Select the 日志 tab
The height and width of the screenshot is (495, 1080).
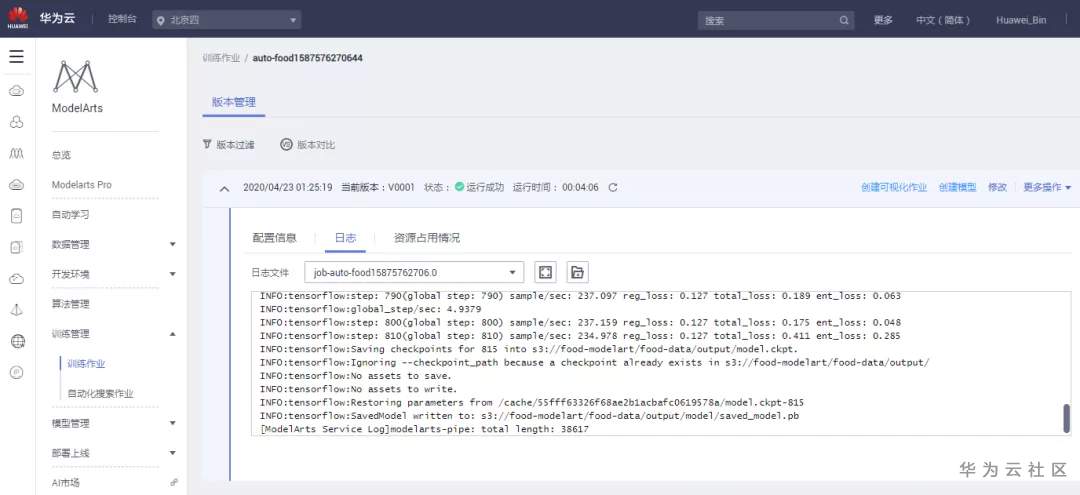point(345,238)
